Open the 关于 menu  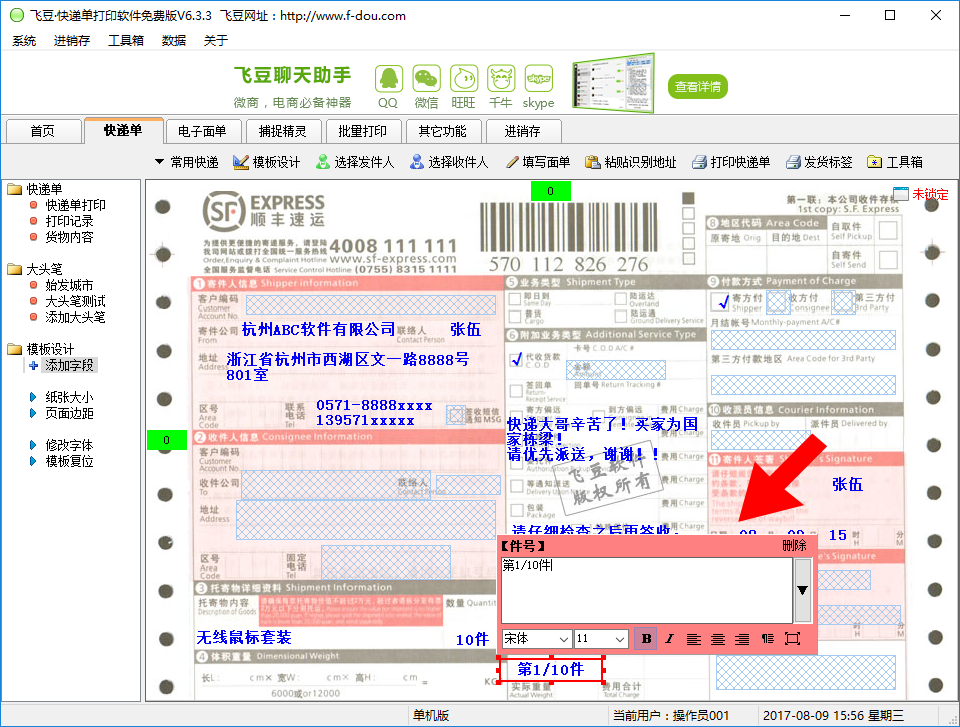(216, 40)
